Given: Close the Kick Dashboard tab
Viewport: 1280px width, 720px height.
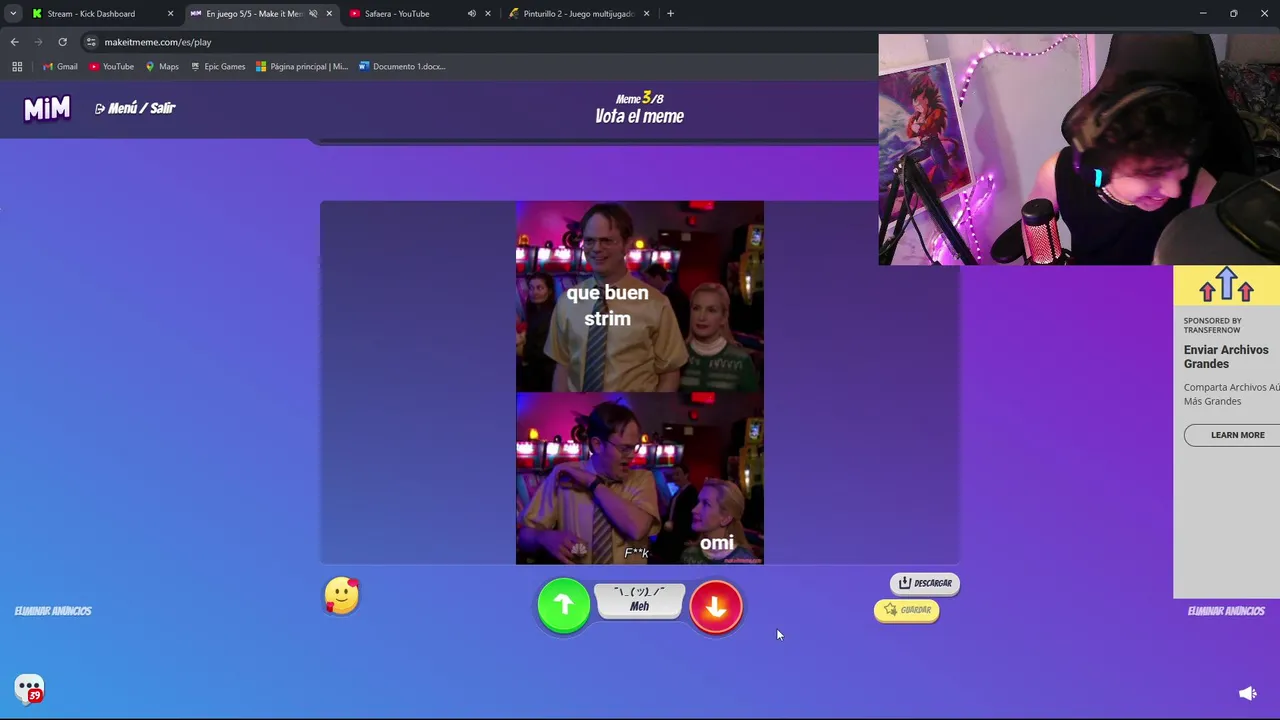Looking at the screenshot, I should click(170, 14).
